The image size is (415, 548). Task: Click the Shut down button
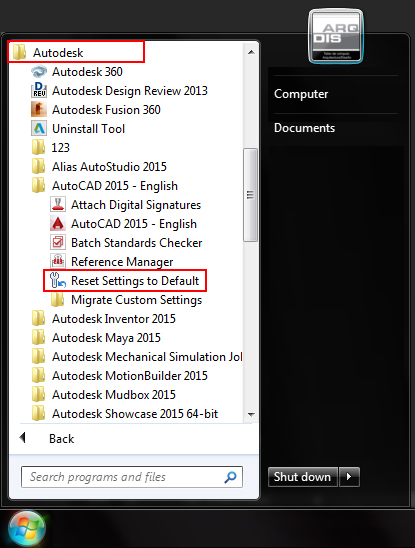coord(303,477)
